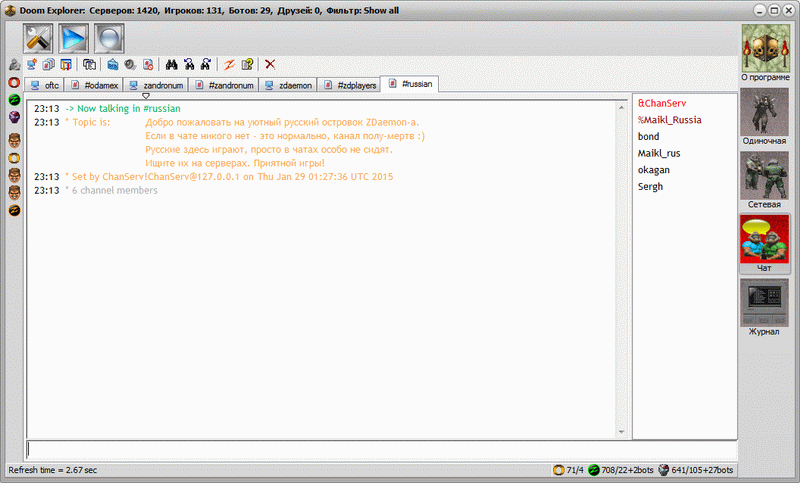Select the purple skull icon in left sidebar
This screenshot has width=800, height=483.
pos(14,118)
